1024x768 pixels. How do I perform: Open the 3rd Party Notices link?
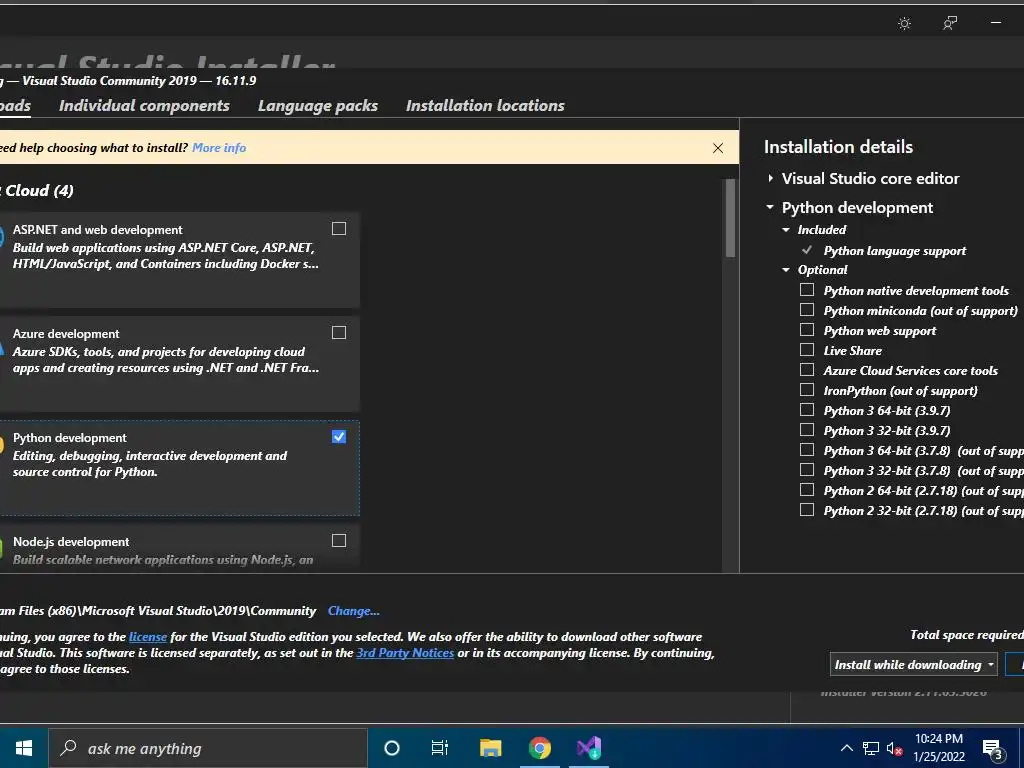(405, 652)
